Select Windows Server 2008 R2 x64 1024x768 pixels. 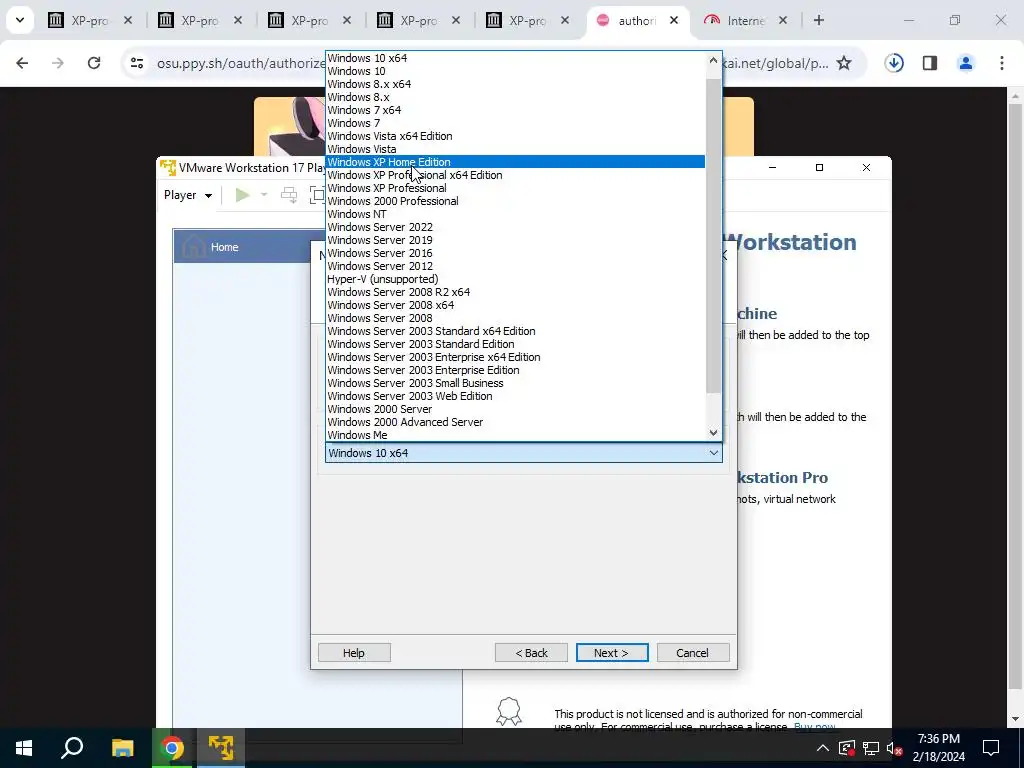point(515,293)
